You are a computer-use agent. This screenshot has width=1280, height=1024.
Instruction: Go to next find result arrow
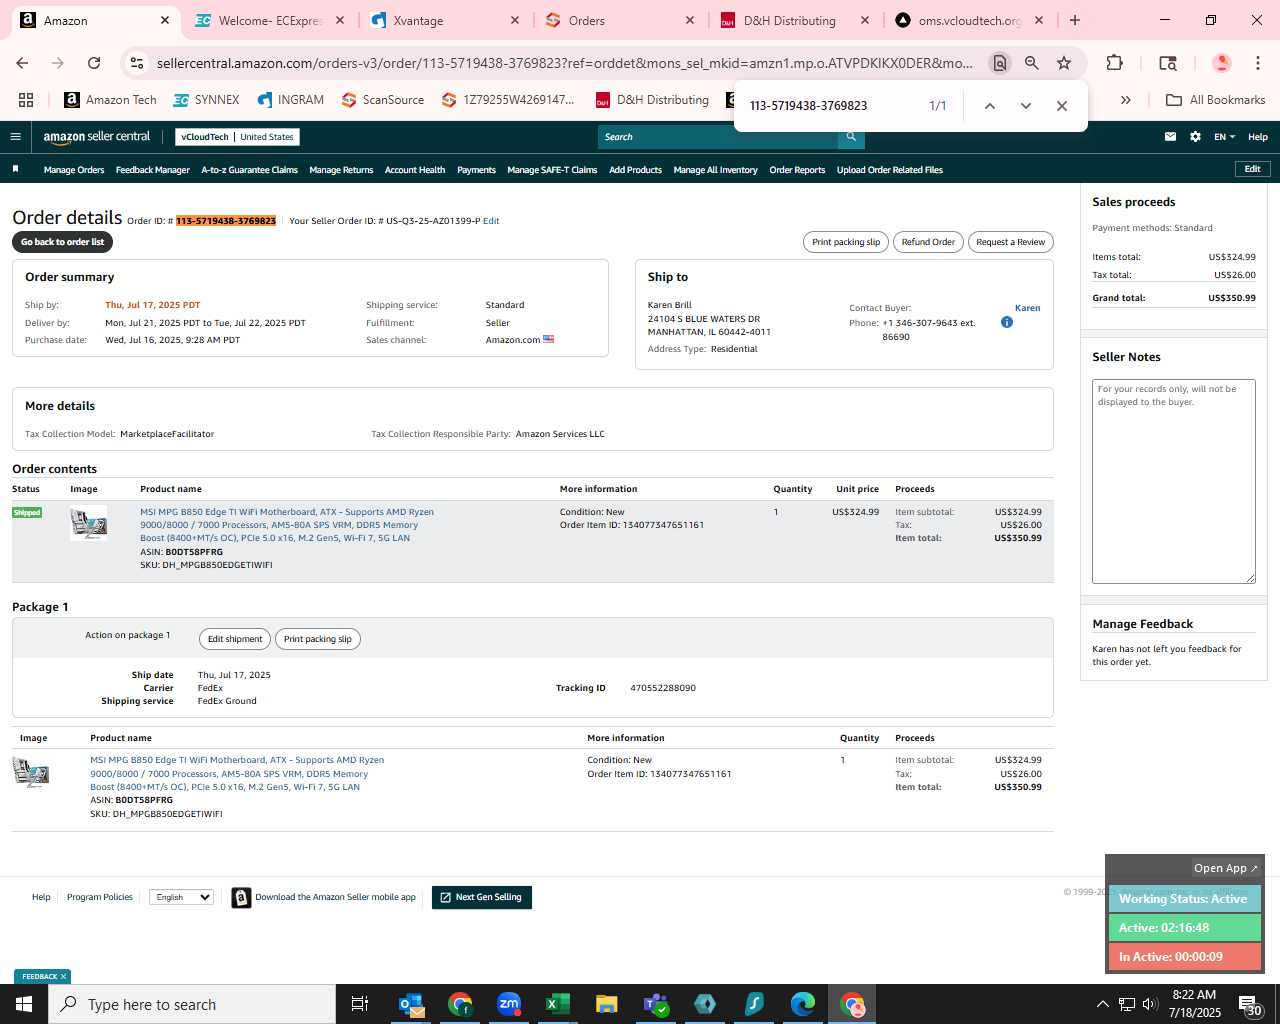1025,106
